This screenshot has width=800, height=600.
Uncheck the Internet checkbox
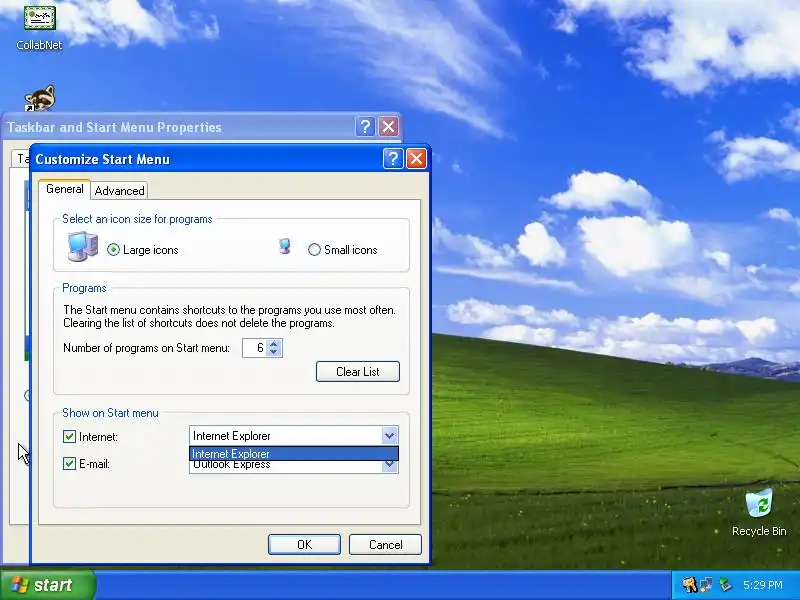tap(69, 436)
